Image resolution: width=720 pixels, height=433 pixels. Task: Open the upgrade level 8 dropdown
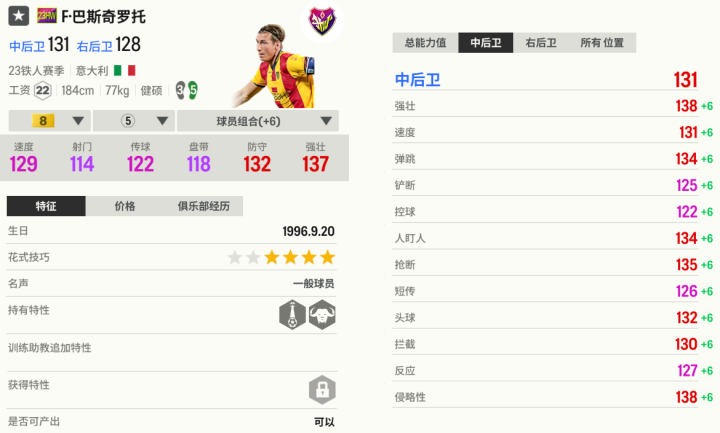[50, 121]
